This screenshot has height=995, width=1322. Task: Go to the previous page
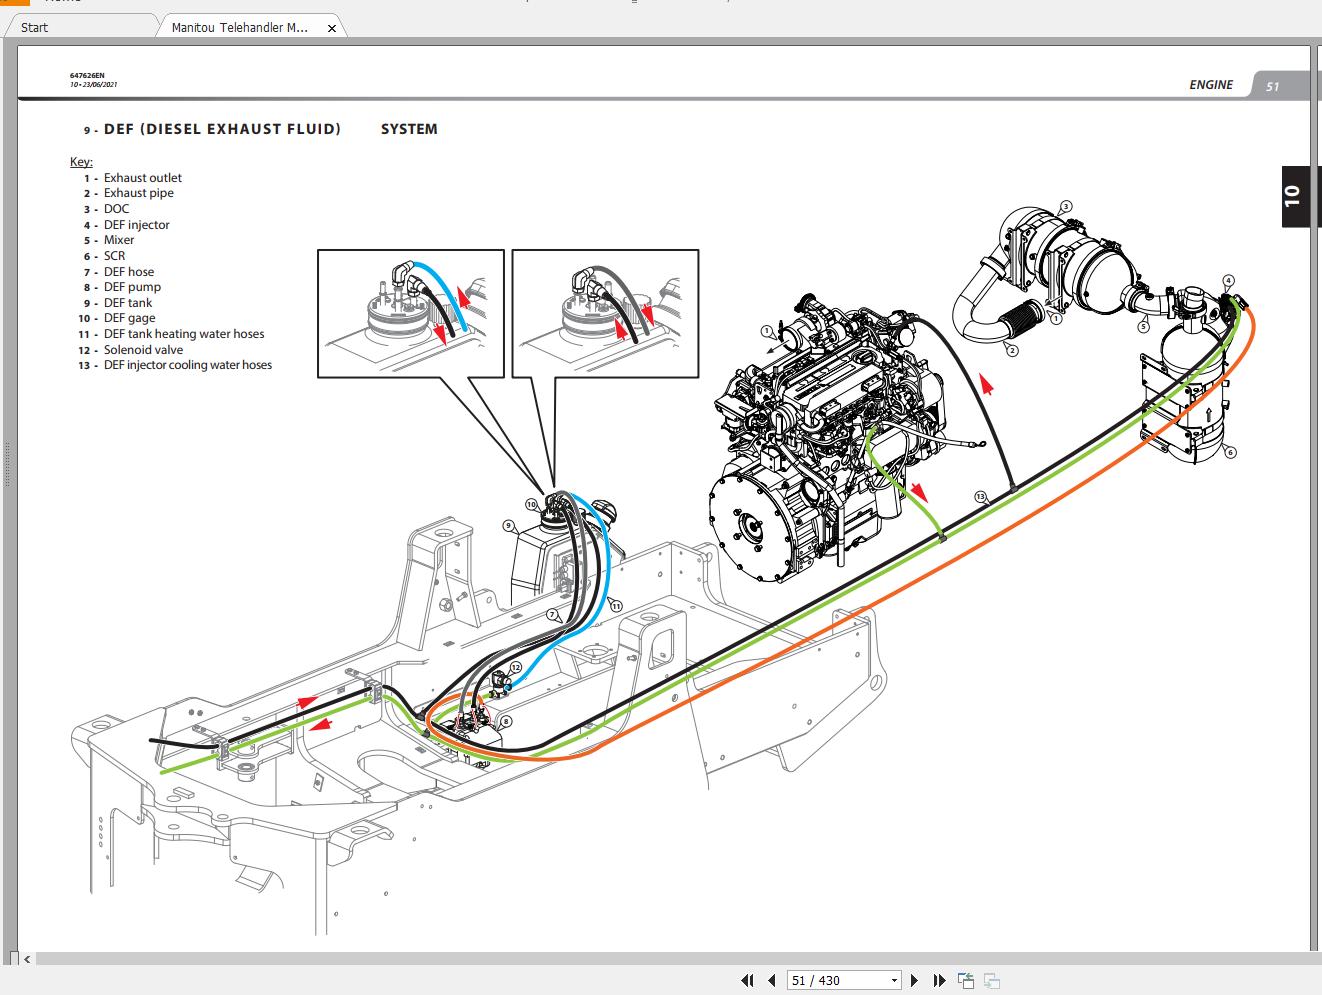tap(770, 980)
